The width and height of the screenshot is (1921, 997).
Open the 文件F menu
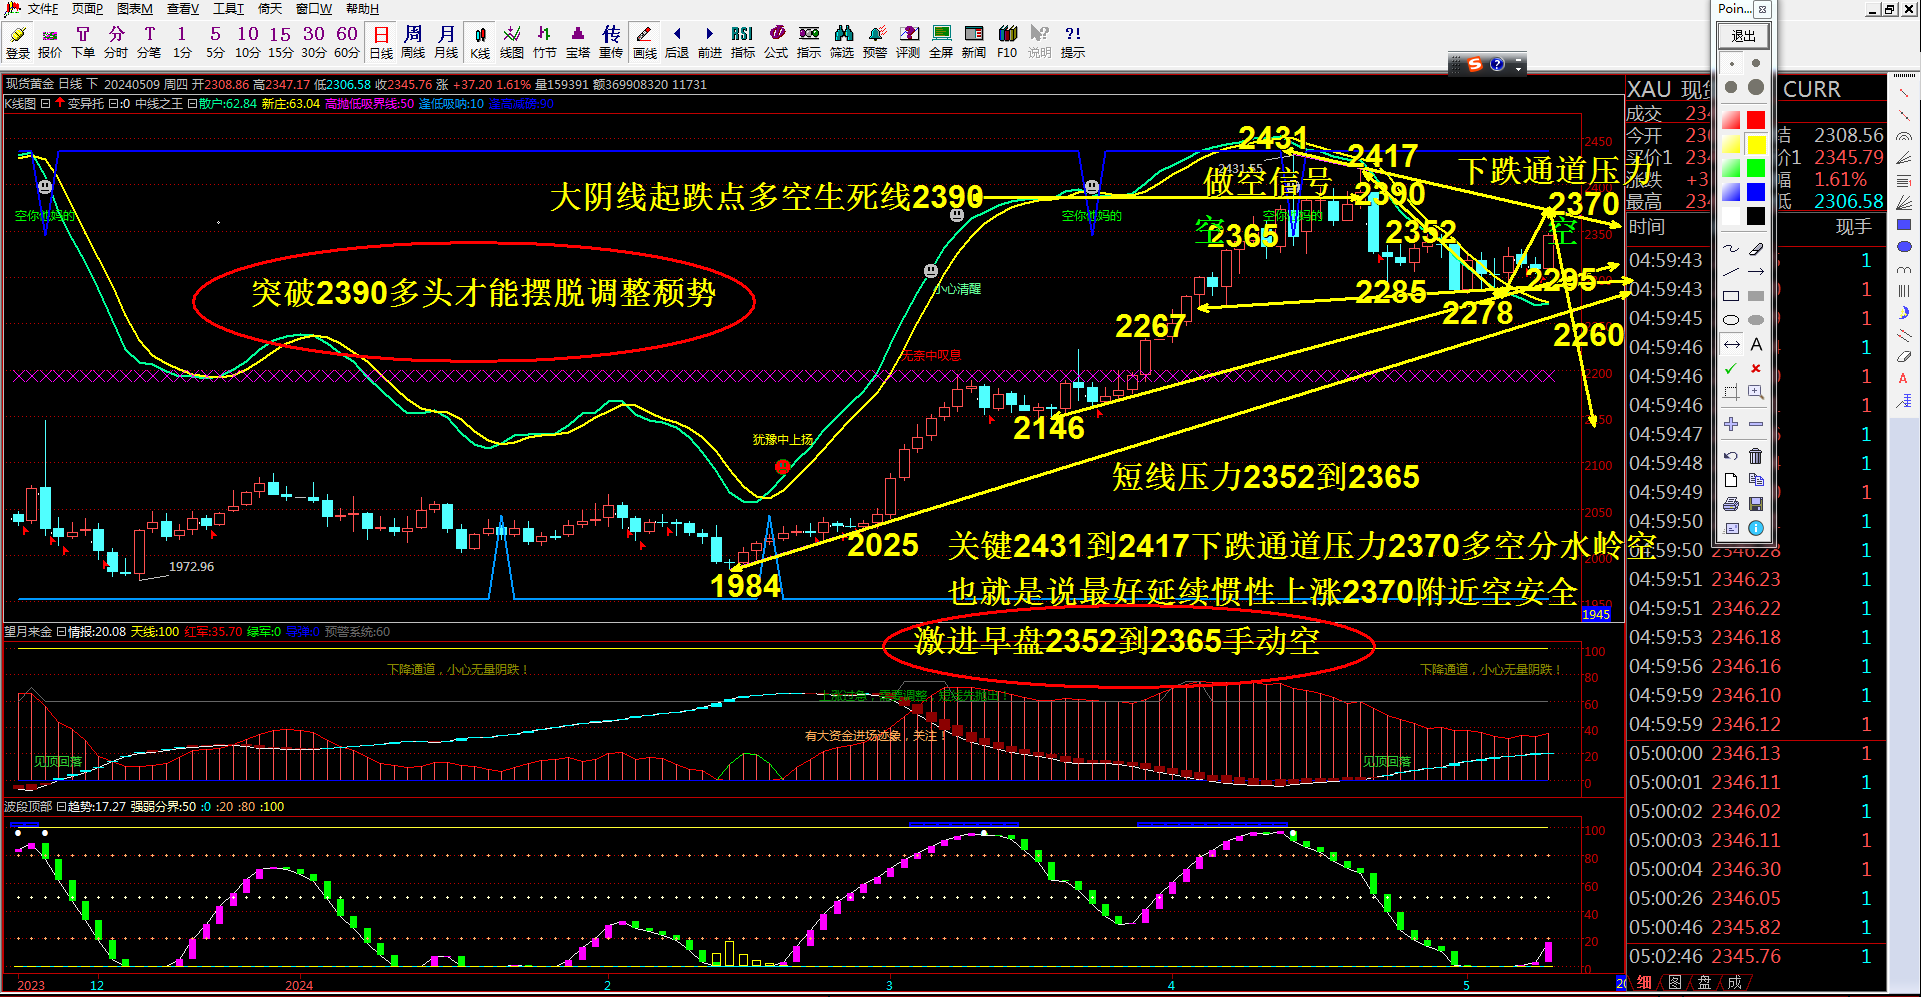(x=43, y=9)
